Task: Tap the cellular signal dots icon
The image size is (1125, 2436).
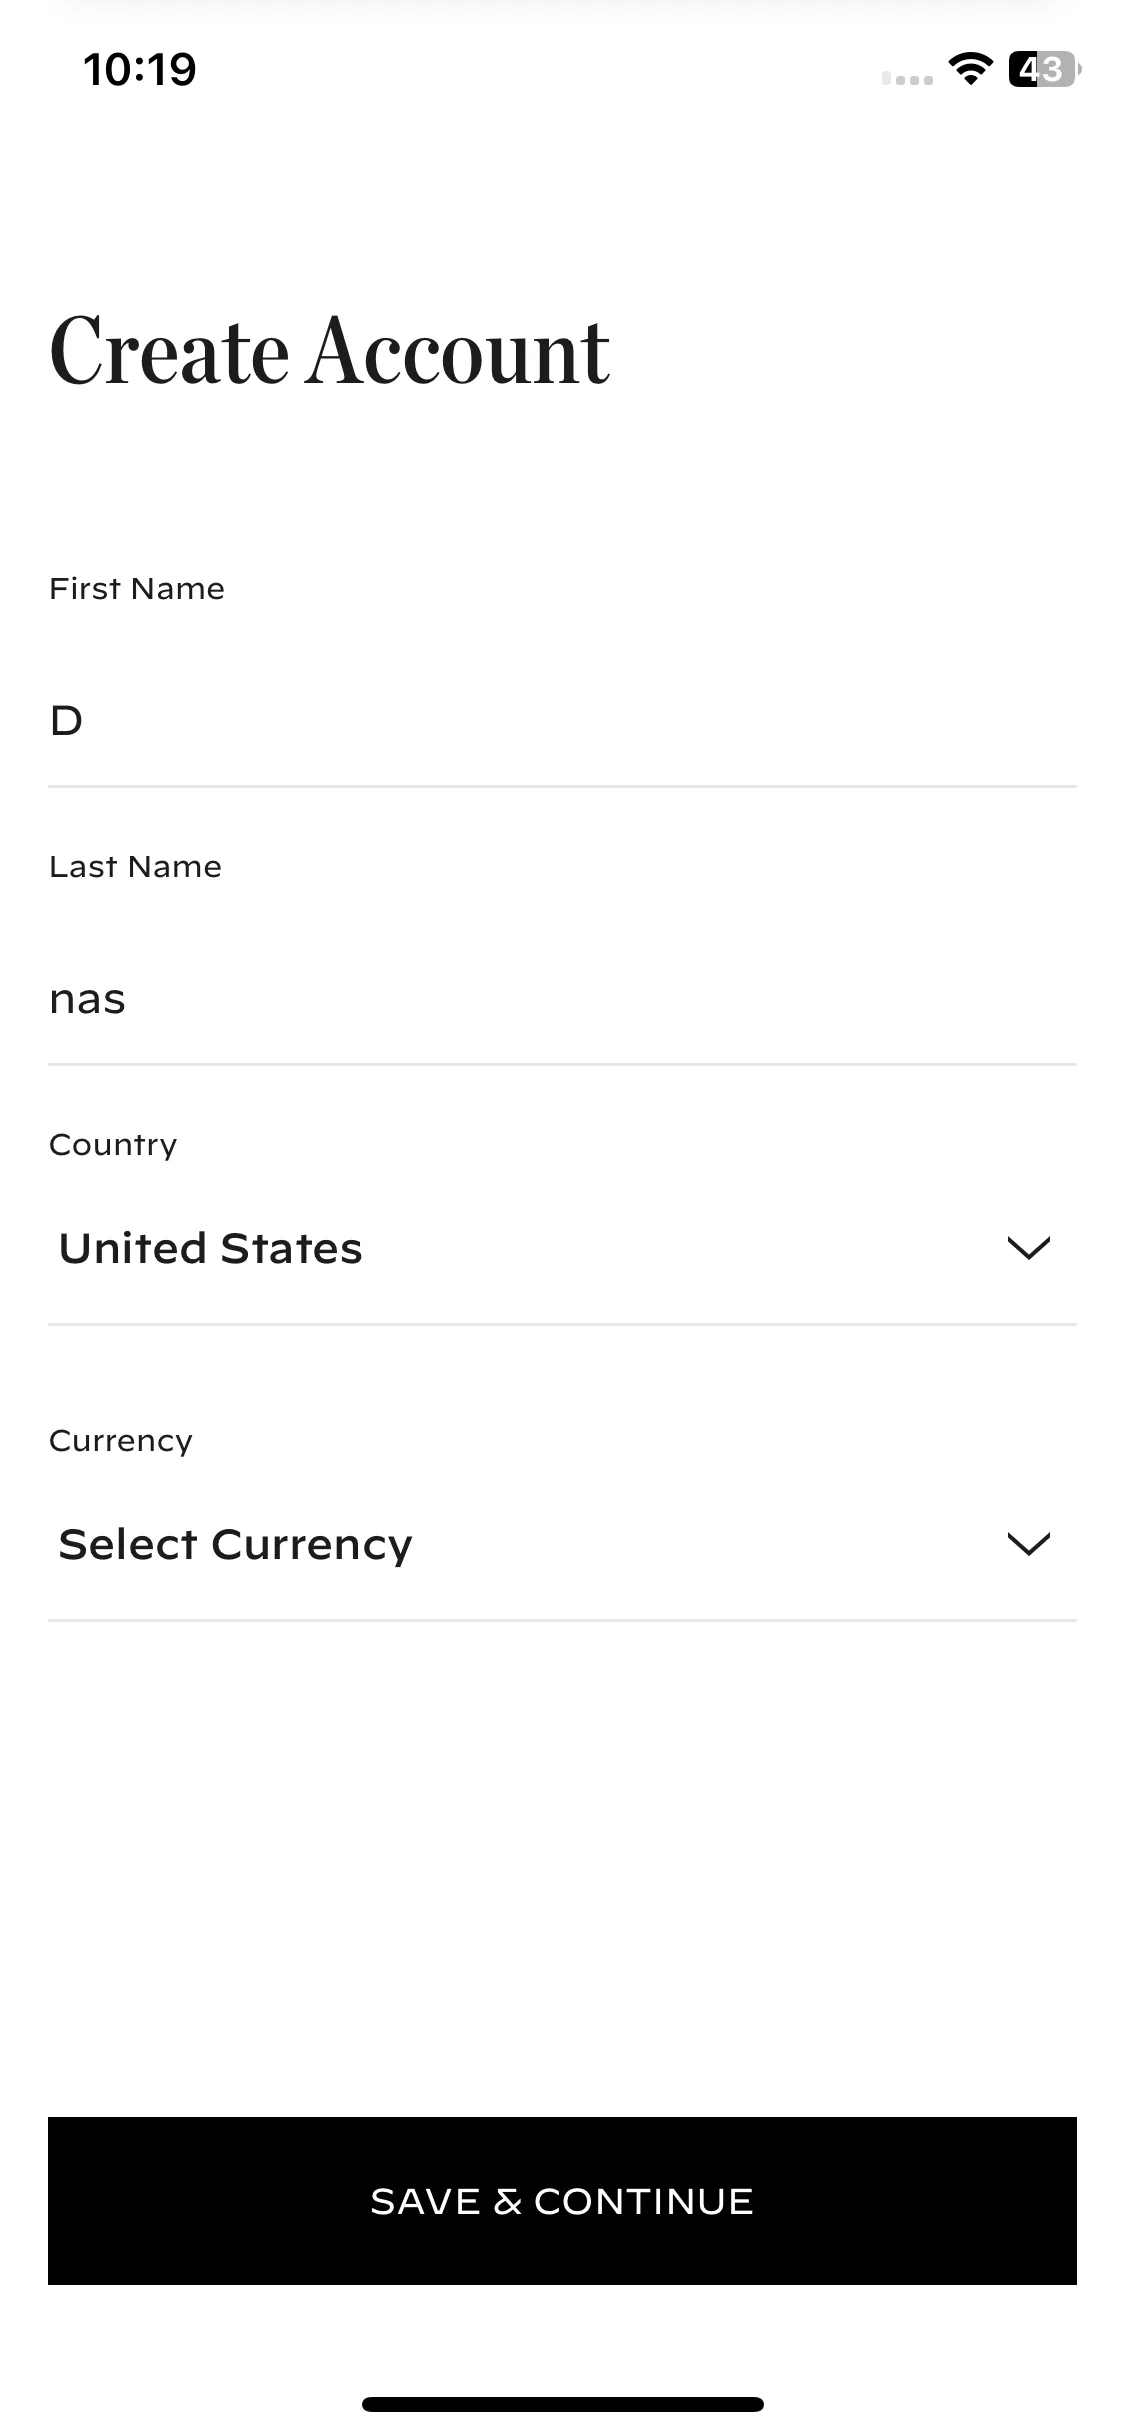Action: (x=907, y=79)
